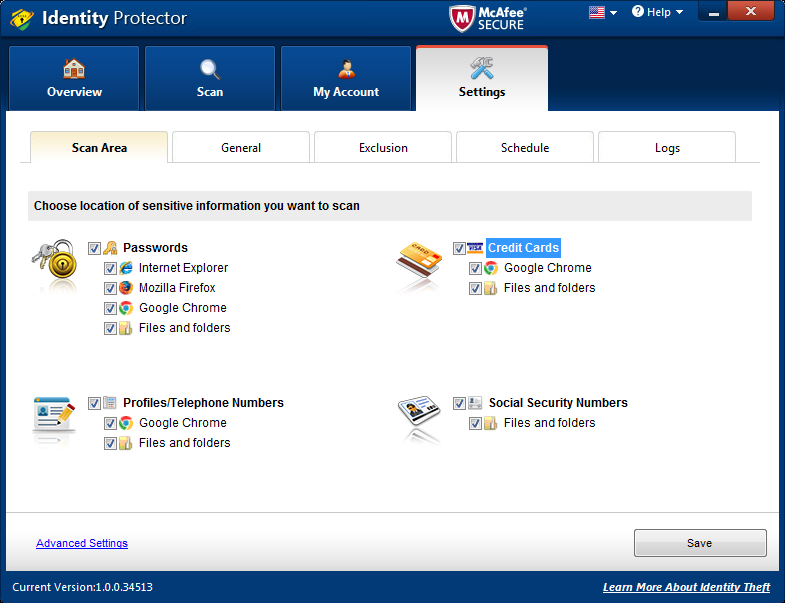Toggle Google Chrome checkbox under Passwords
785x603 pixels.
[x=110, y=308]
